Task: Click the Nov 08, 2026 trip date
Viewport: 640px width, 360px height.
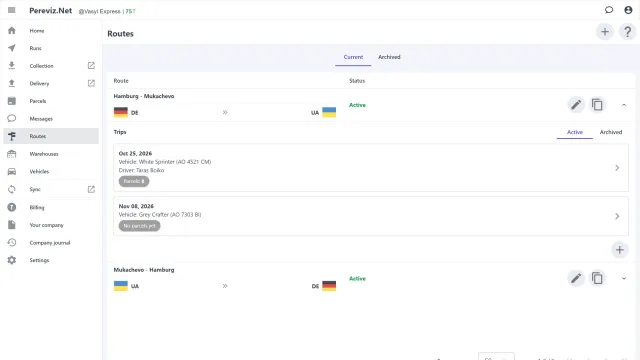Action: [136, 206]
